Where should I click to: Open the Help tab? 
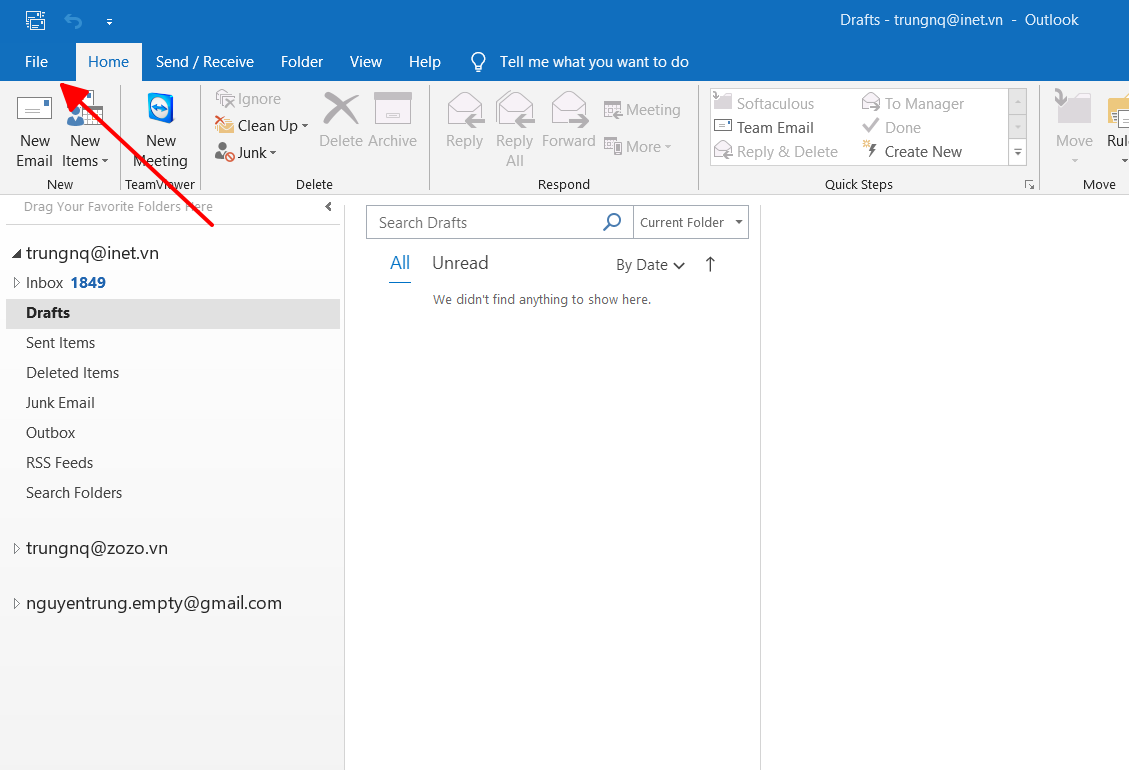[424, 62]
